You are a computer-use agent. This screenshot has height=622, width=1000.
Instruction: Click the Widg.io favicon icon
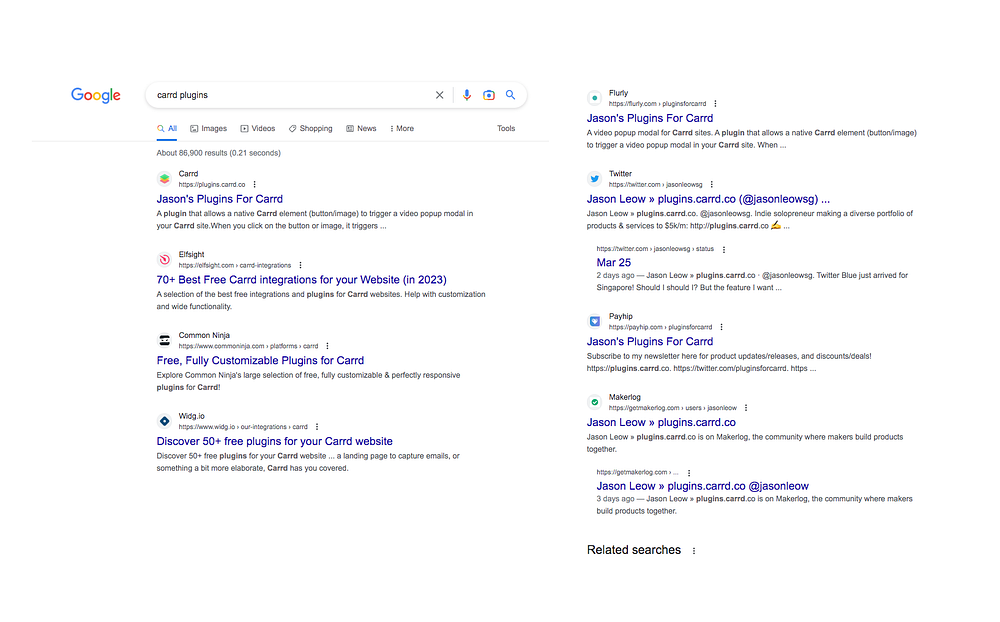pyautogui.click(x=165, y=421)
